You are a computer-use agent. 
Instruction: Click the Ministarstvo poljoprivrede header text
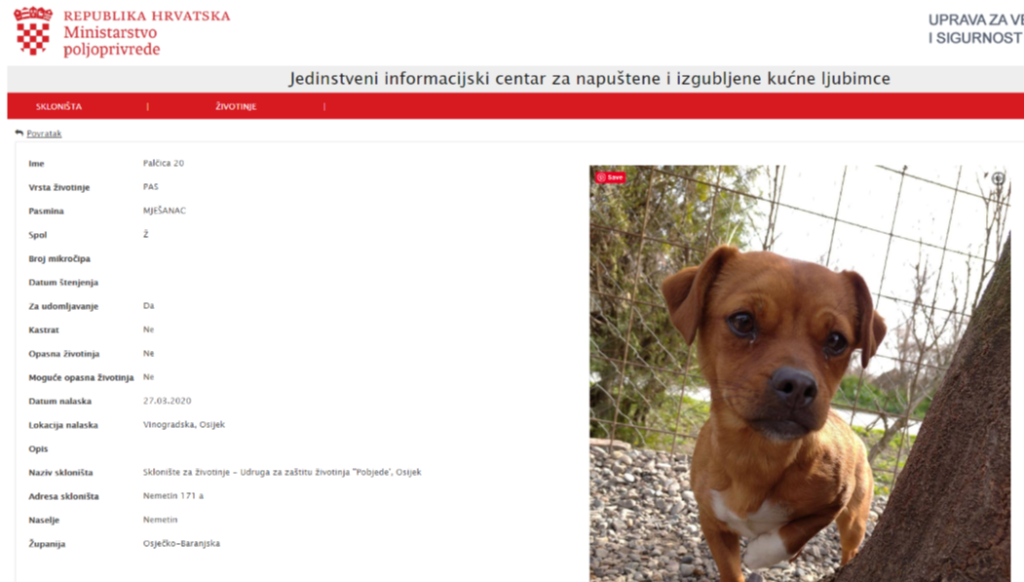pos(112,40)
